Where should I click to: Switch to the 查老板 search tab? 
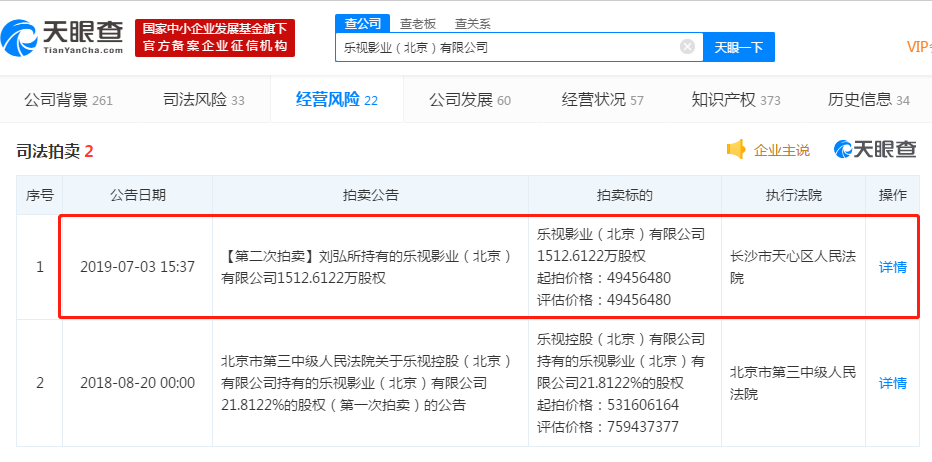[x=418, y=24]
